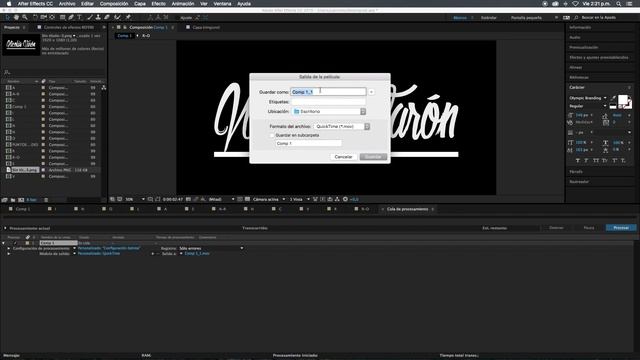This screenshot has width=640, height=360.
Task: Click the Procesar render button
Action: tap(621, 228)
